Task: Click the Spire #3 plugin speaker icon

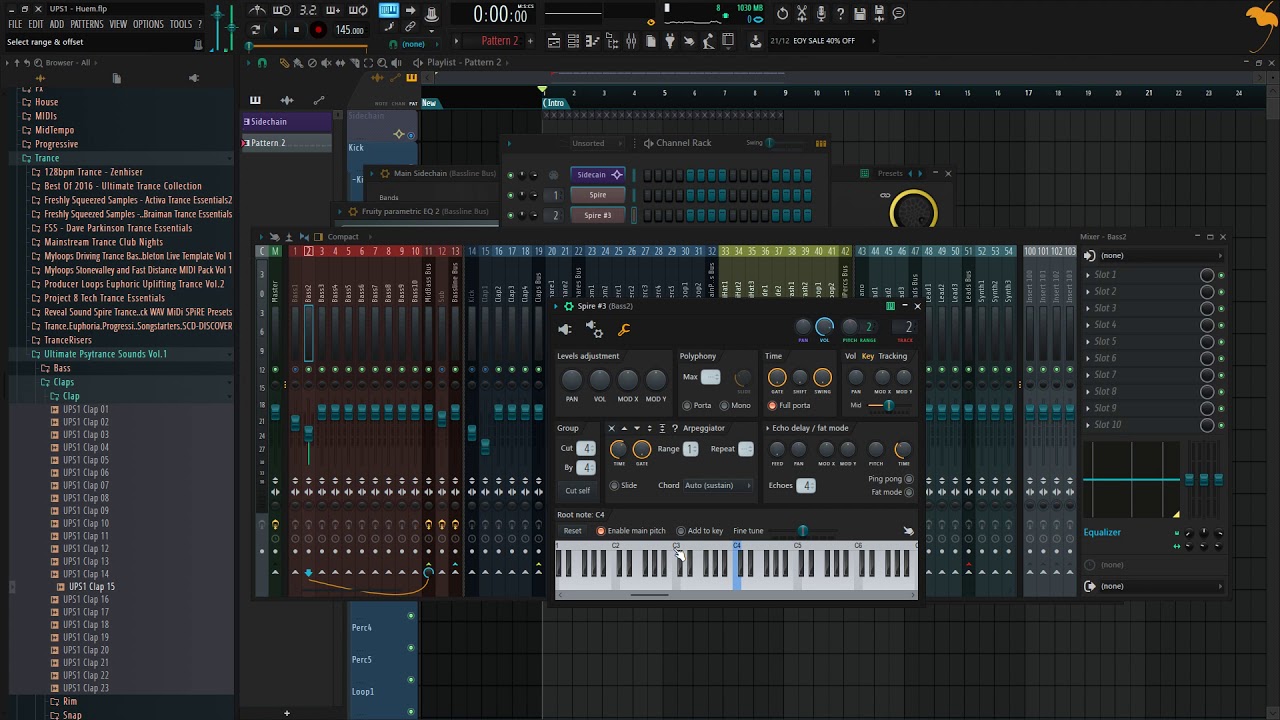Action: [x=565, y=330]
